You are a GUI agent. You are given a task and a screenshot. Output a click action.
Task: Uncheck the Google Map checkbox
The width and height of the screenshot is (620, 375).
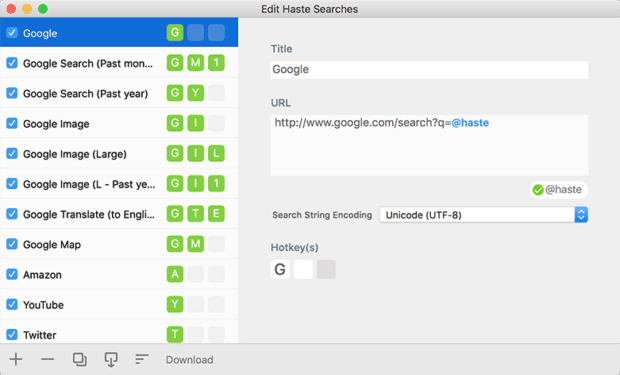pyautogui.click(x=12, y=244)
